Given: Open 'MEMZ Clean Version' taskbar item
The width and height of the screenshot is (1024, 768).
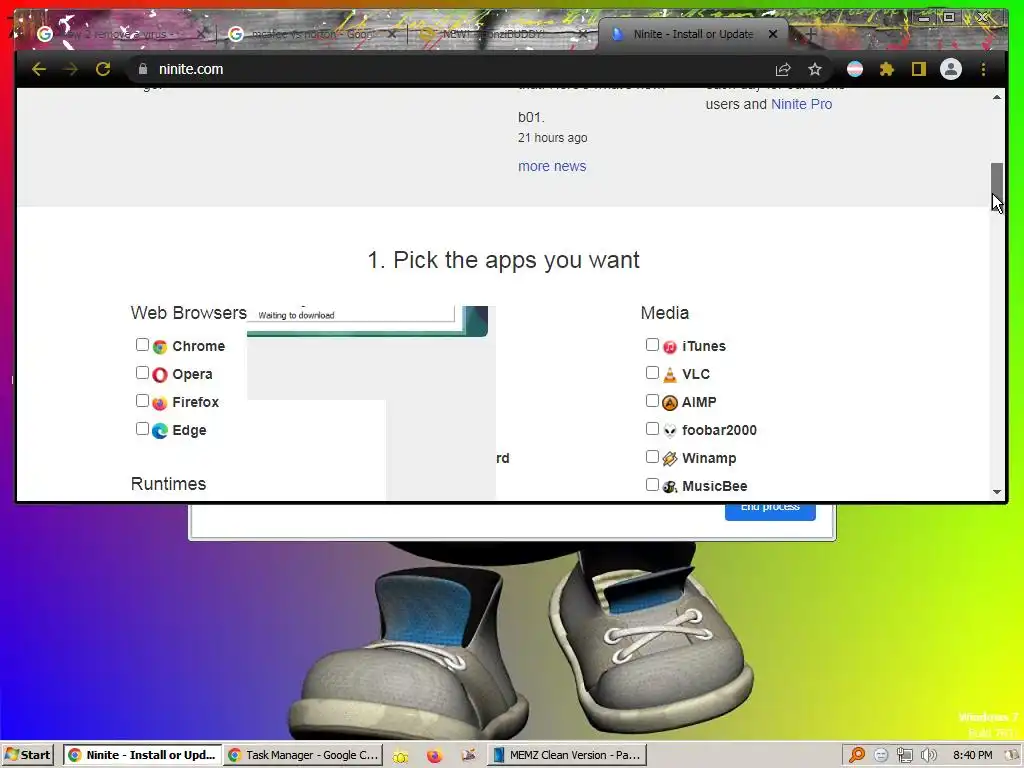Looking at the screenshot, I should coord(567,755).
